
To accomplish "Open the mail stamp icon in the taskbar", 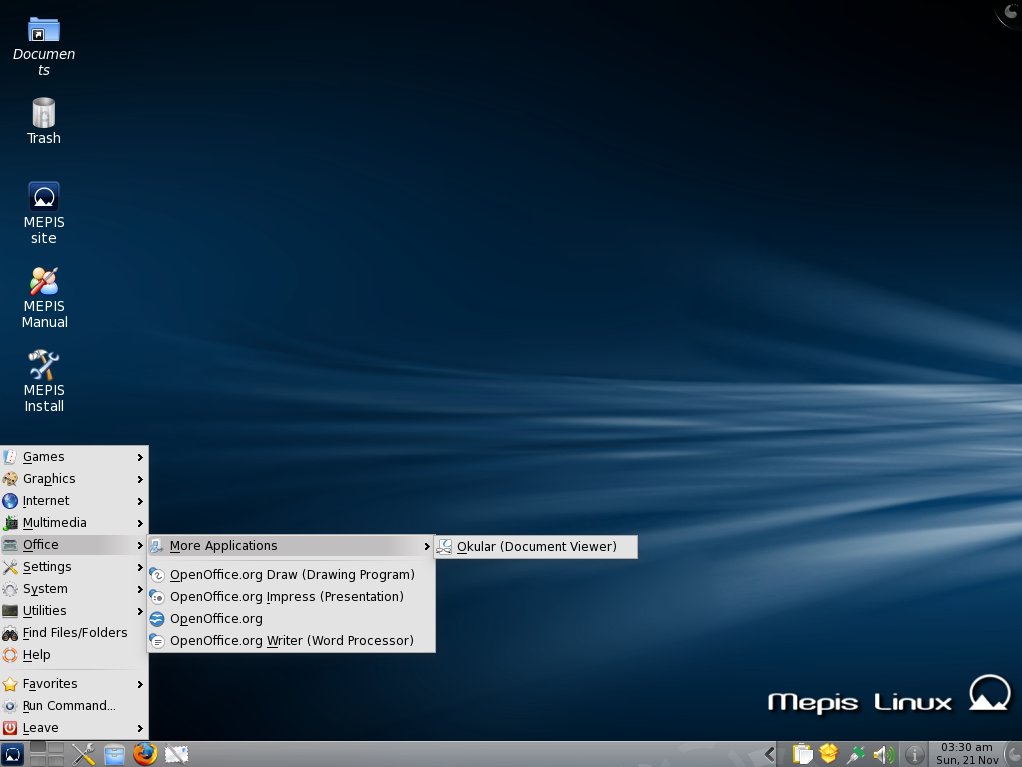I will (176, 755).
